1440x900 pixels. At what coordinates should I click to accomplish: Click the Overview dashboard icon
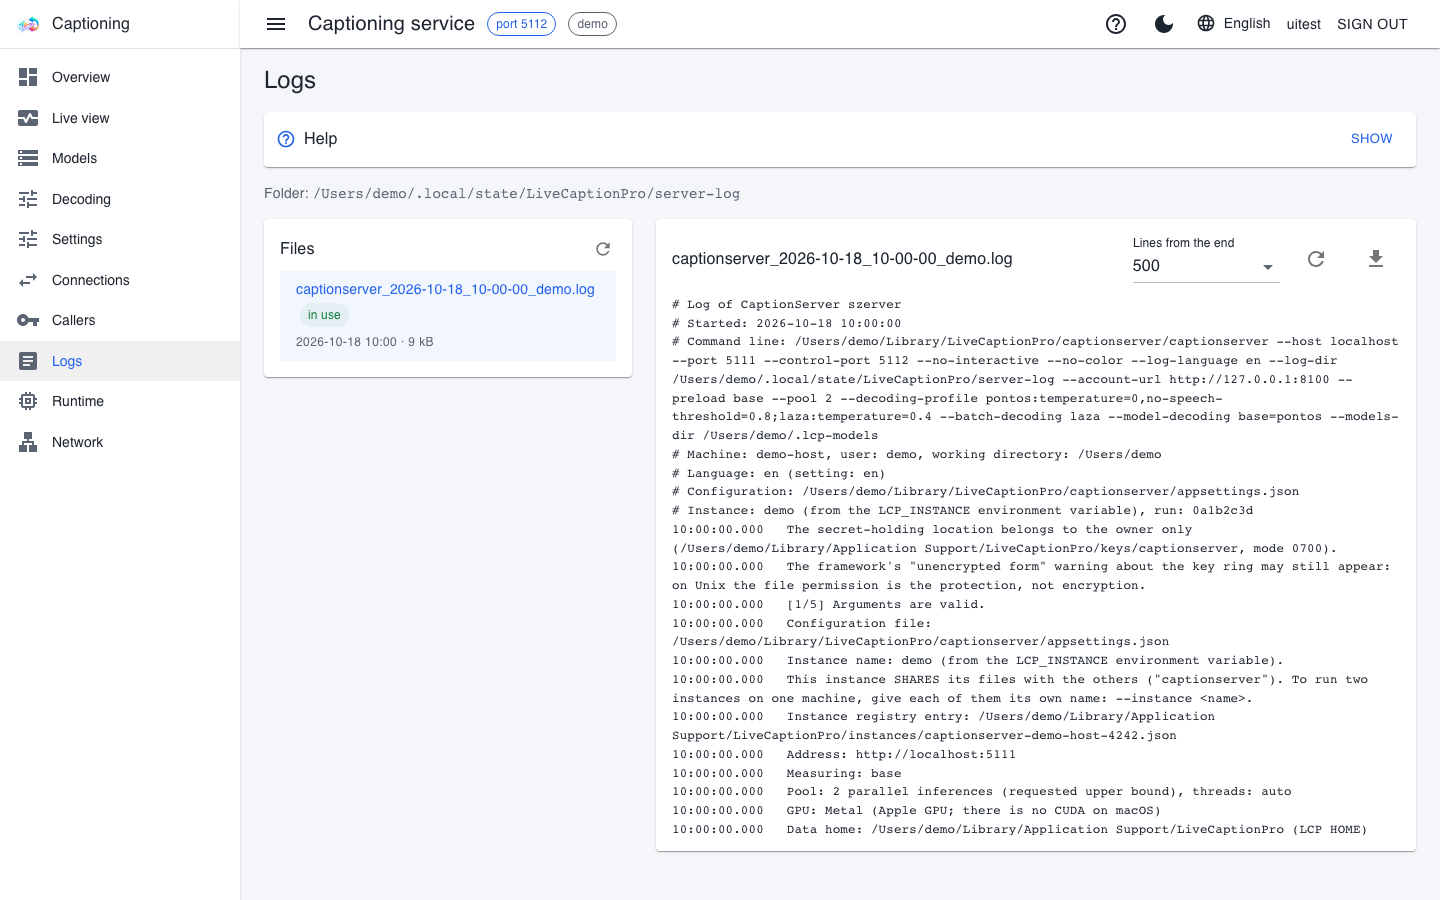click(x=28, y=77)
